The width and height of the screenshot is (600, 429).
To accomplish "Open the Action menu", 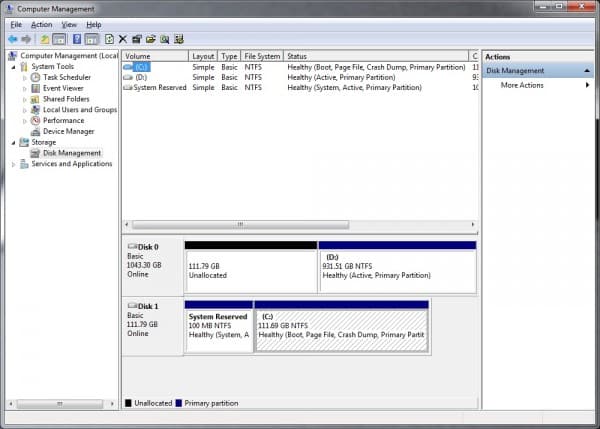I will 41,25.
